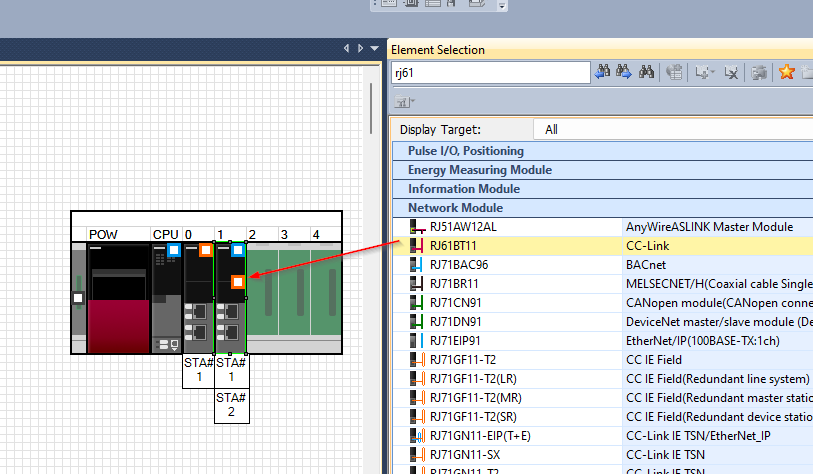Click the grayed add module icon with dropdown
Viewport: 813px width, 474px height.
click(x=704, y=73)
